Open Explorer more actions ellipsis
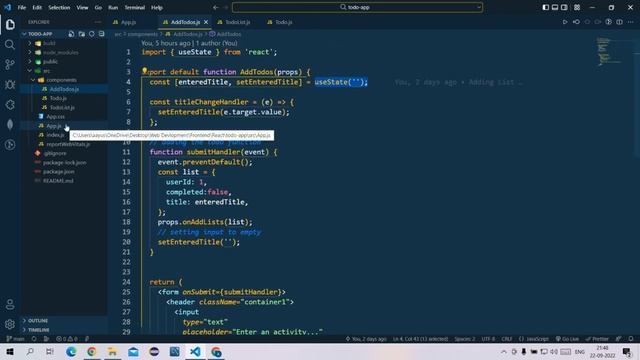Viewport: 640px width, 360px height. [98, 22]
